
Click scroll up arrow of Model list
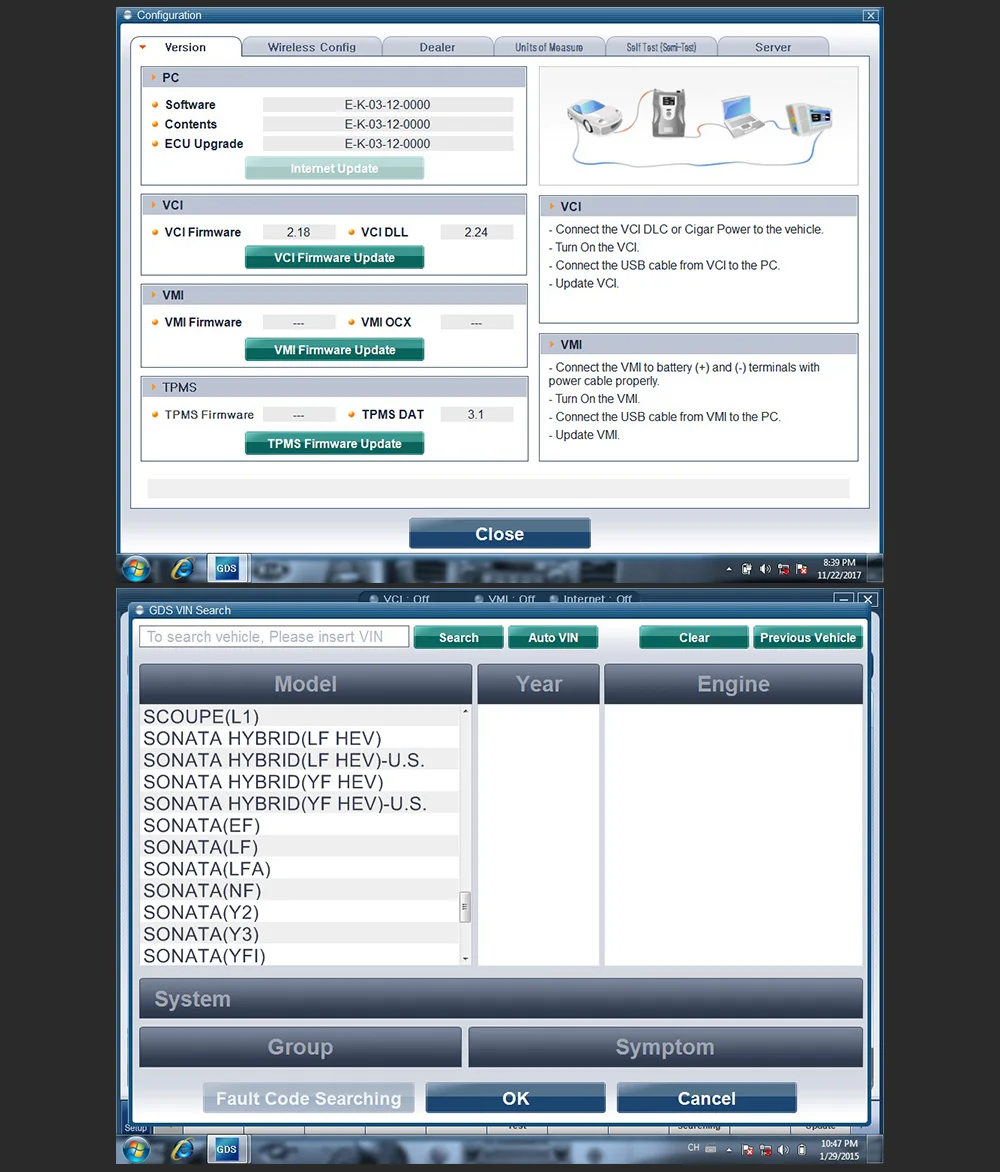pyautogui.click(x=465, y=712)
